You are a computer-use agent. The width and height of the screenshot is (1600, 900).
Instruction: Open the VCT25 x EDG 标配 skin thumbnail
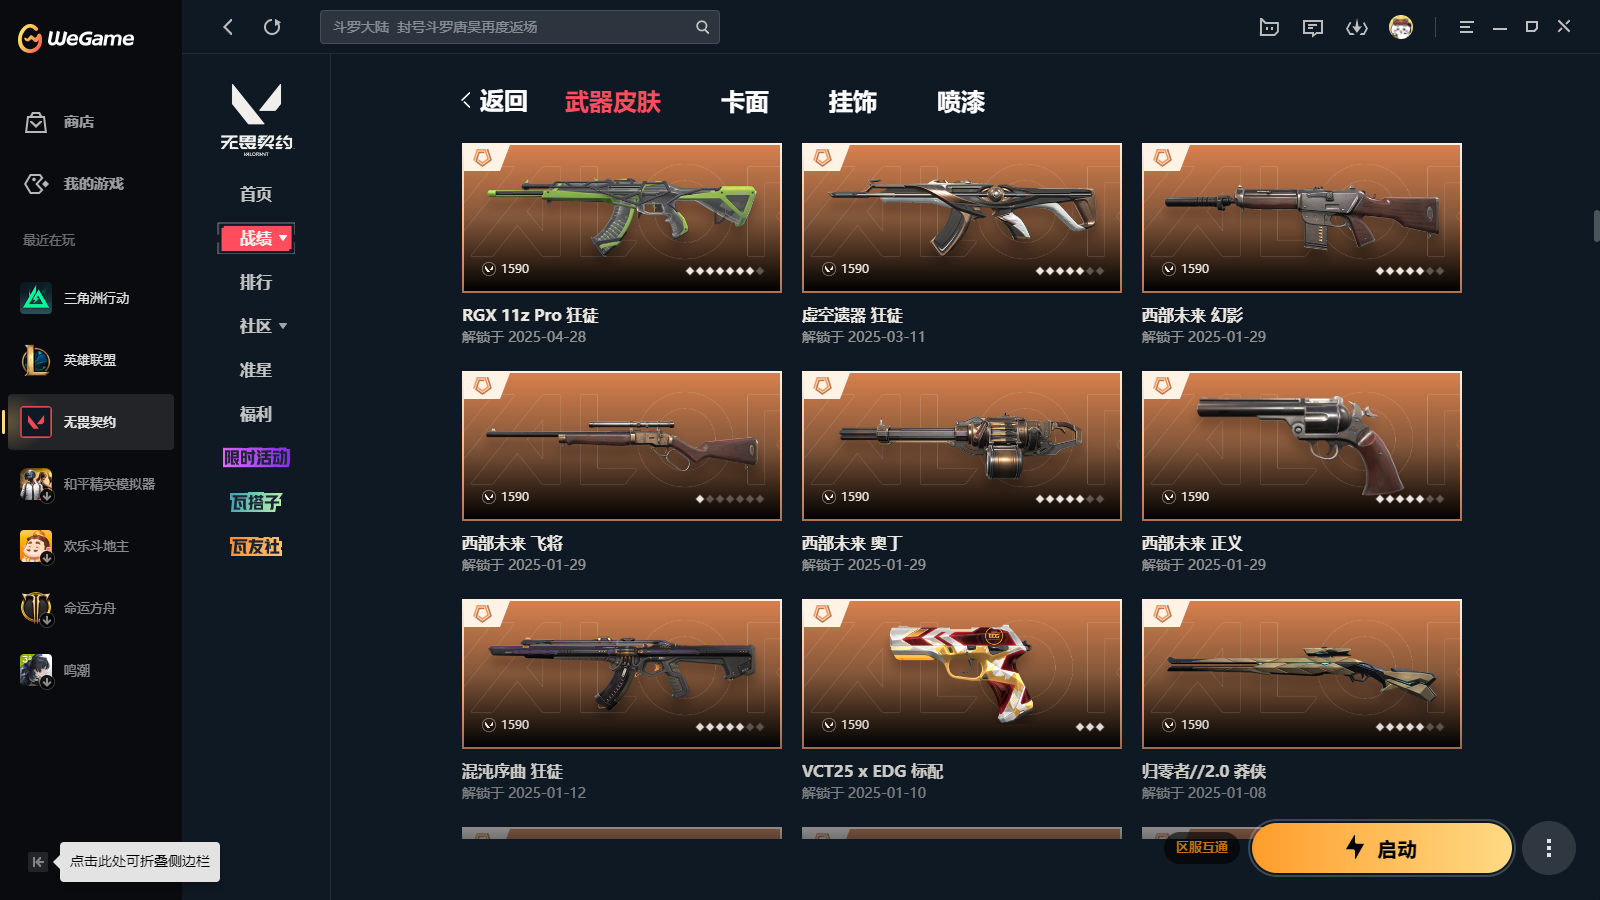click(x=962, y=674)
